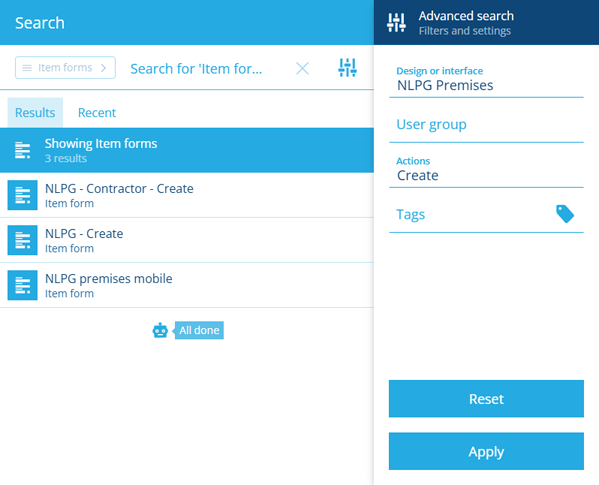599x485 pixels.
Task: Click the NLPG - Contractor - Create form icon
Action: tap(23, 195)
